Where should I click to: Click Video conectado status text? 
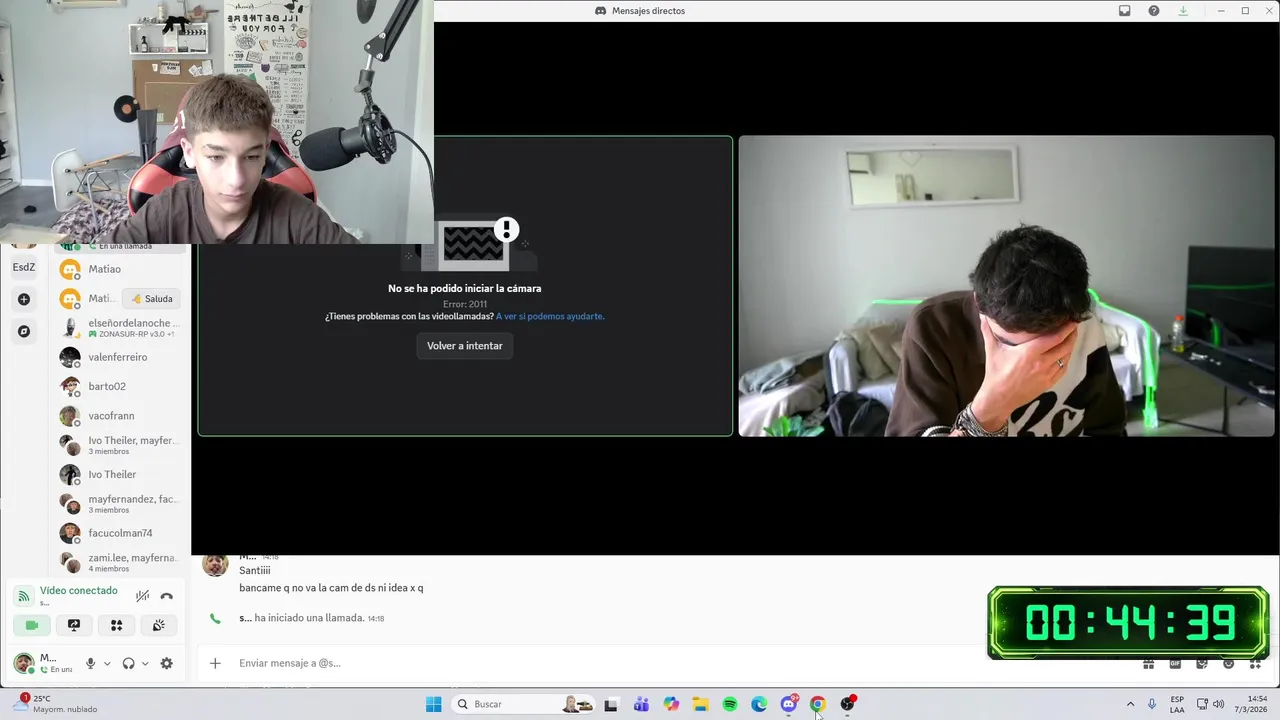pyautogui.click(x=79, y=591)
